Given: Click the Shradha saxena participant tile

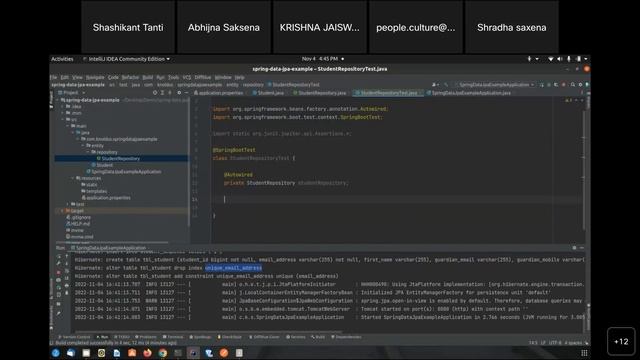Looking at the screenshot, I should pos(512,27).
